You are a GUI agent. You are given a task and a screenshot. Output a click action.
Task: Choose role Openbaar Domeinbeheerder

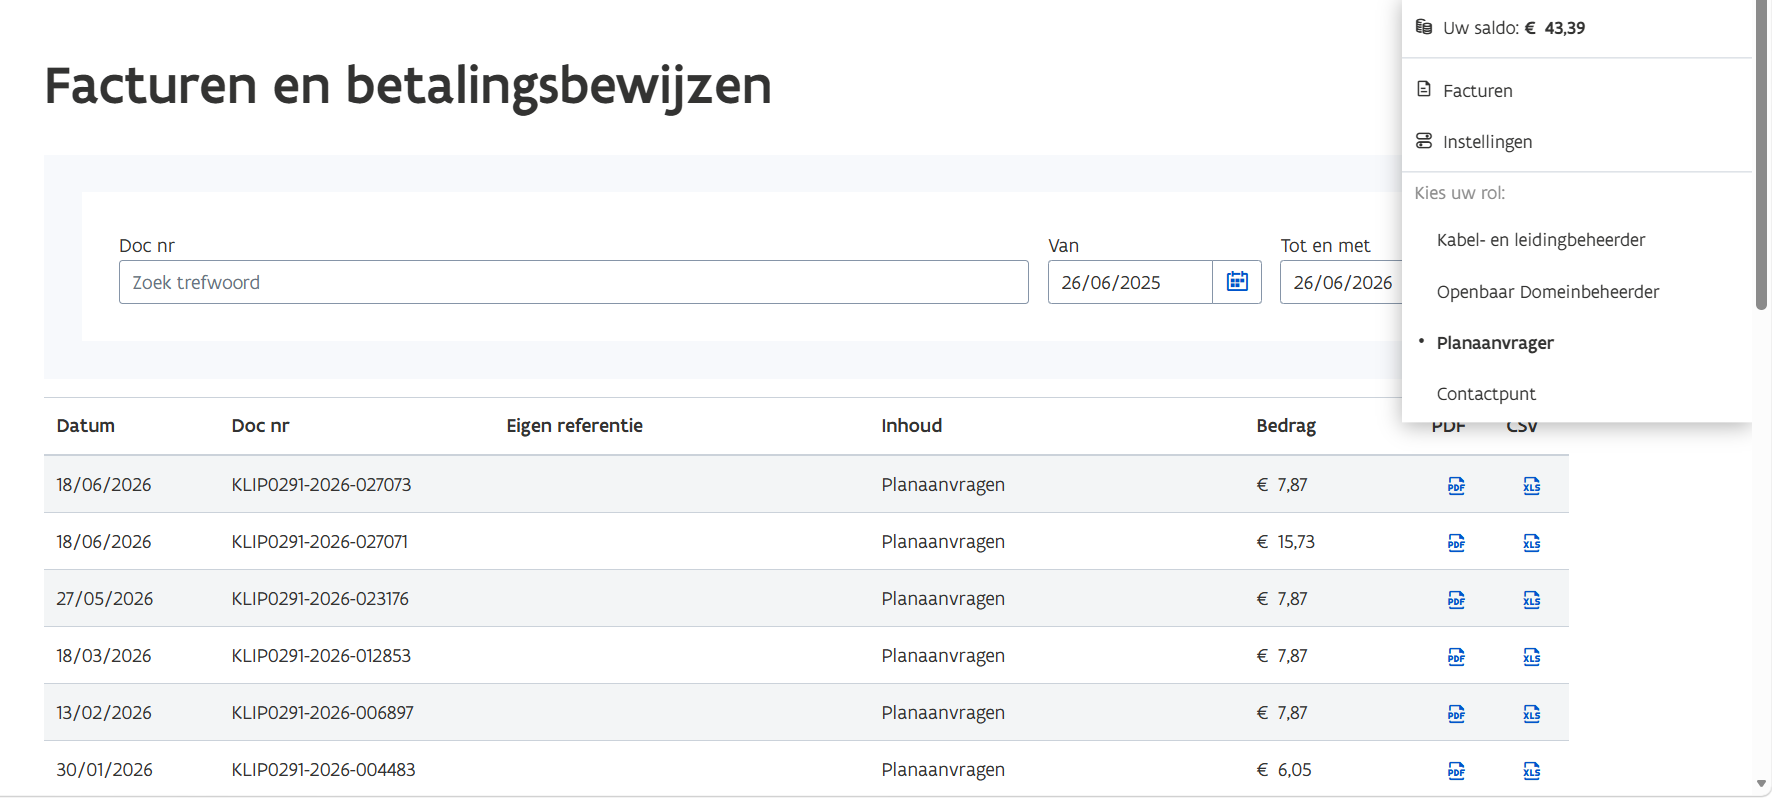[x=1548, y=292]
